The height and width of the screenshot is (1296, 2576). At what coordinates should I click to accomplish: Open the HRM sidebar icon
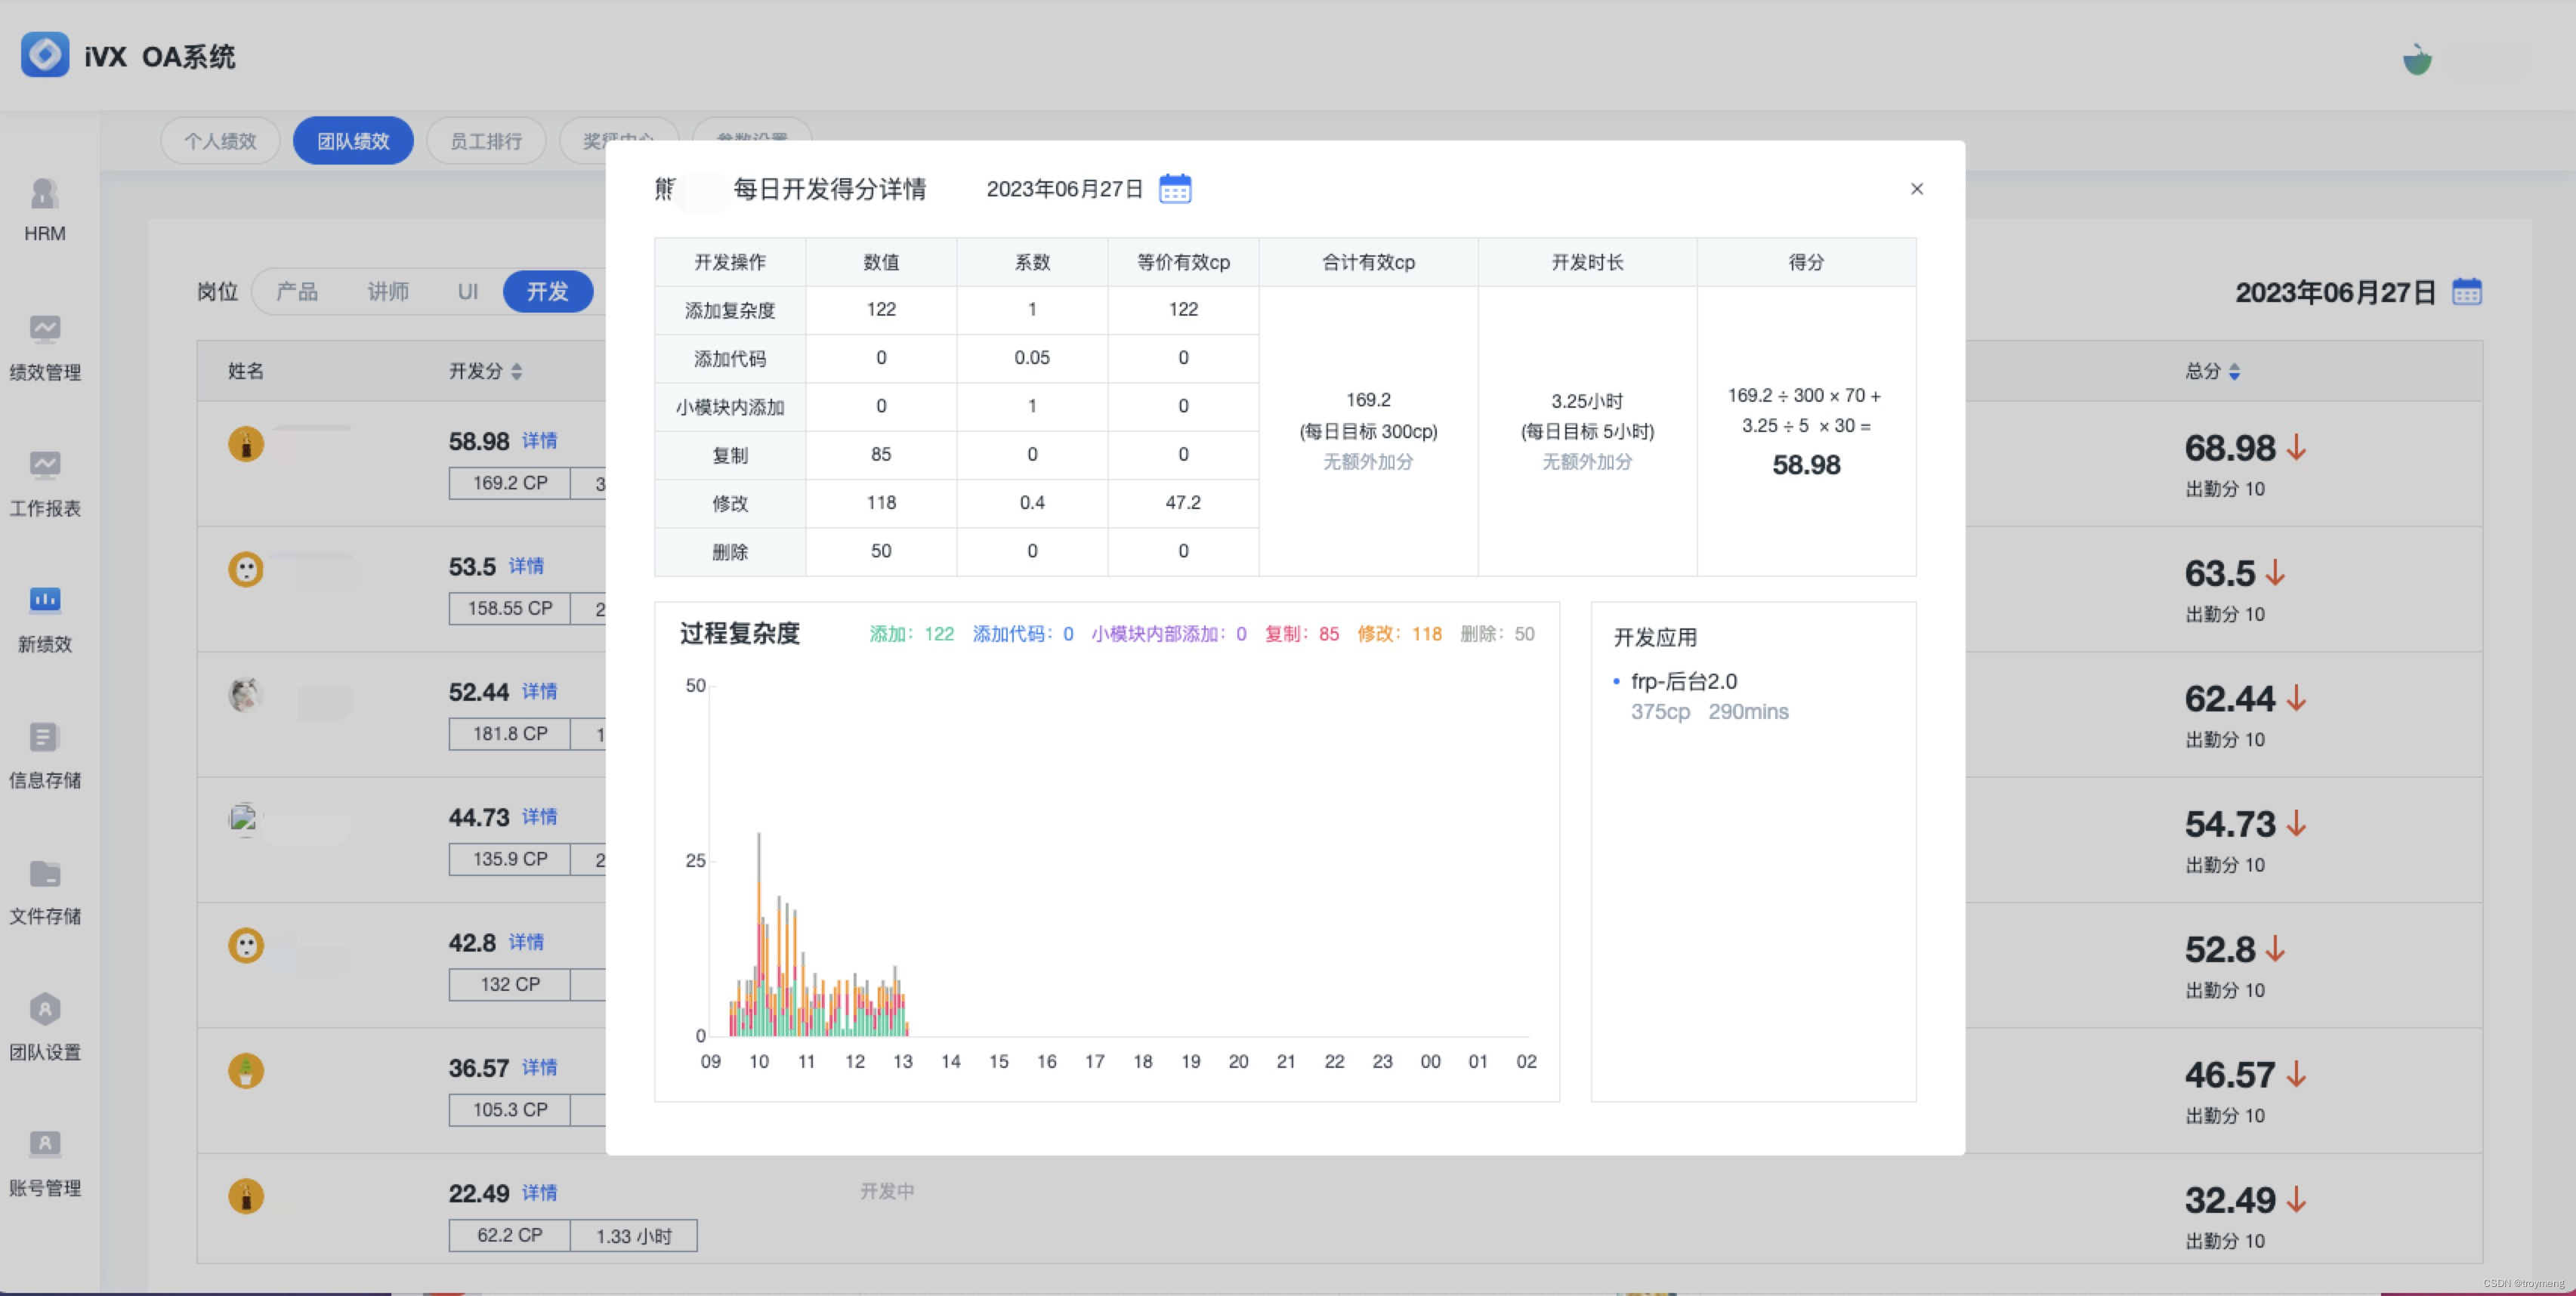[x=44, y=193]
